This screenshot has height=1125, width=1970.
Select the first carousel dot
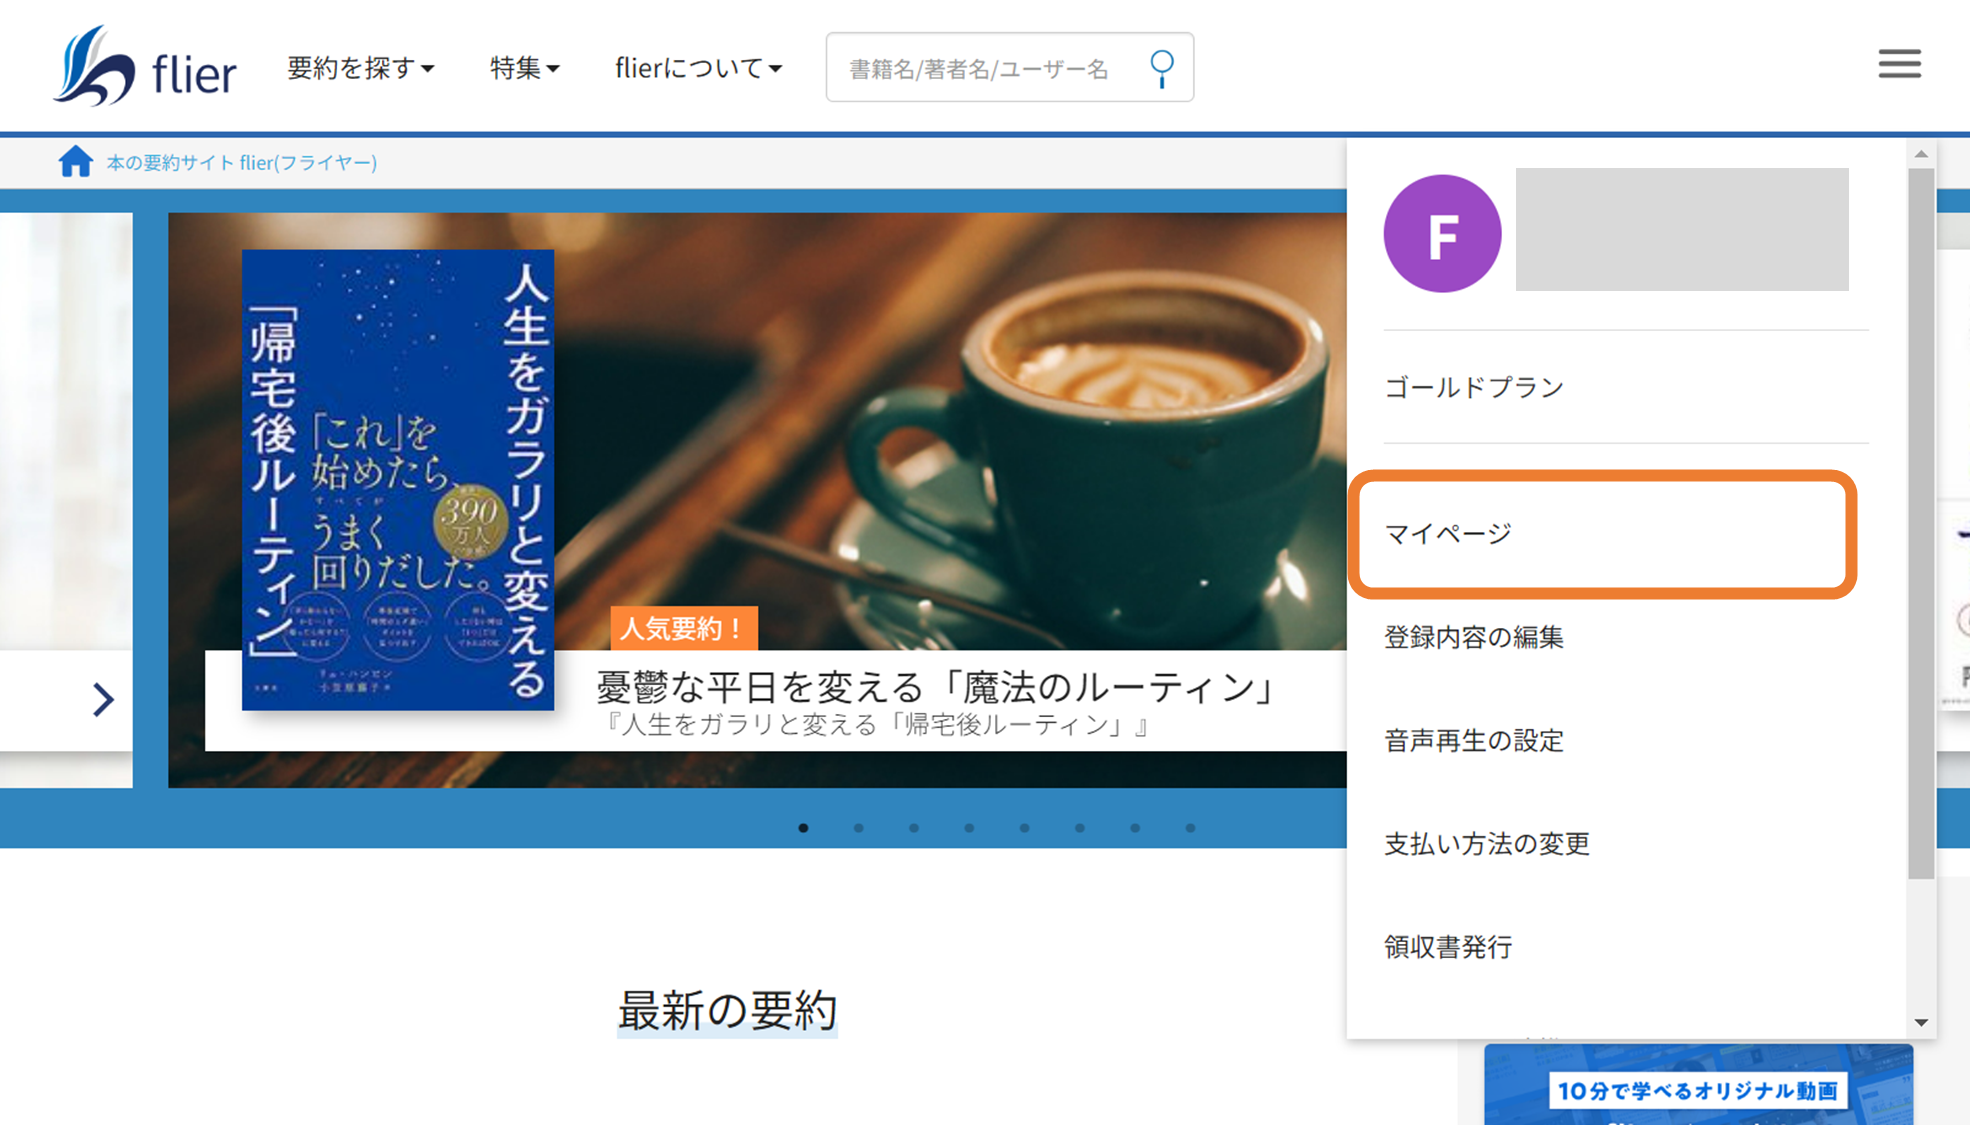click(x=804, y=828)
